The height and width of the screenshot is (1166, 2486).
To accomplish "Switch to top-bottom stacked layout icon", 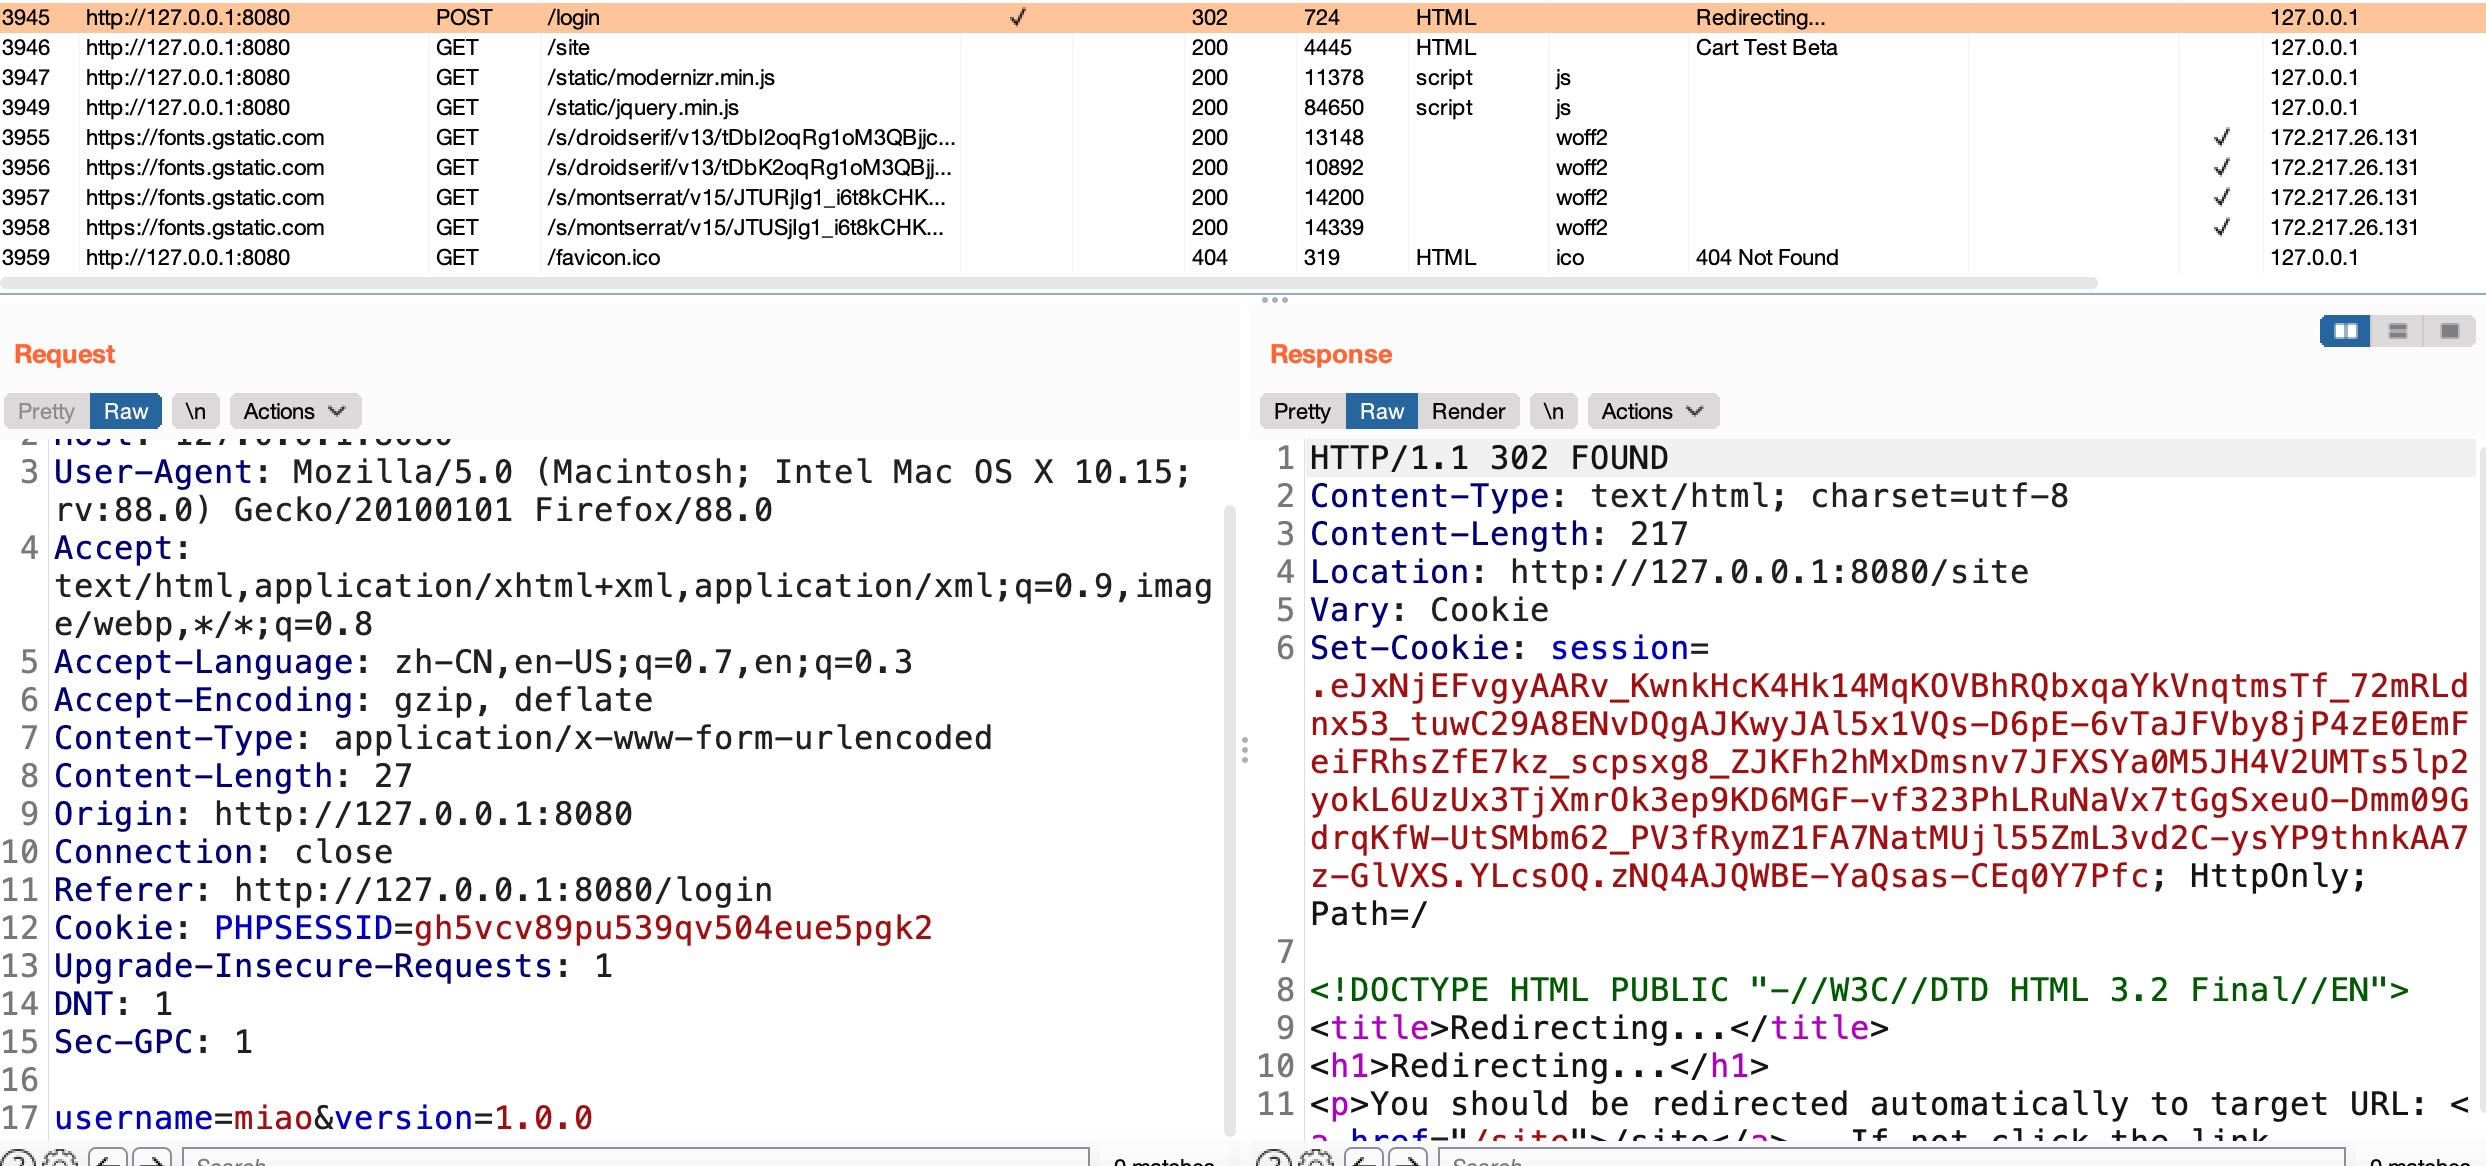I will [x=2397, y=331].
